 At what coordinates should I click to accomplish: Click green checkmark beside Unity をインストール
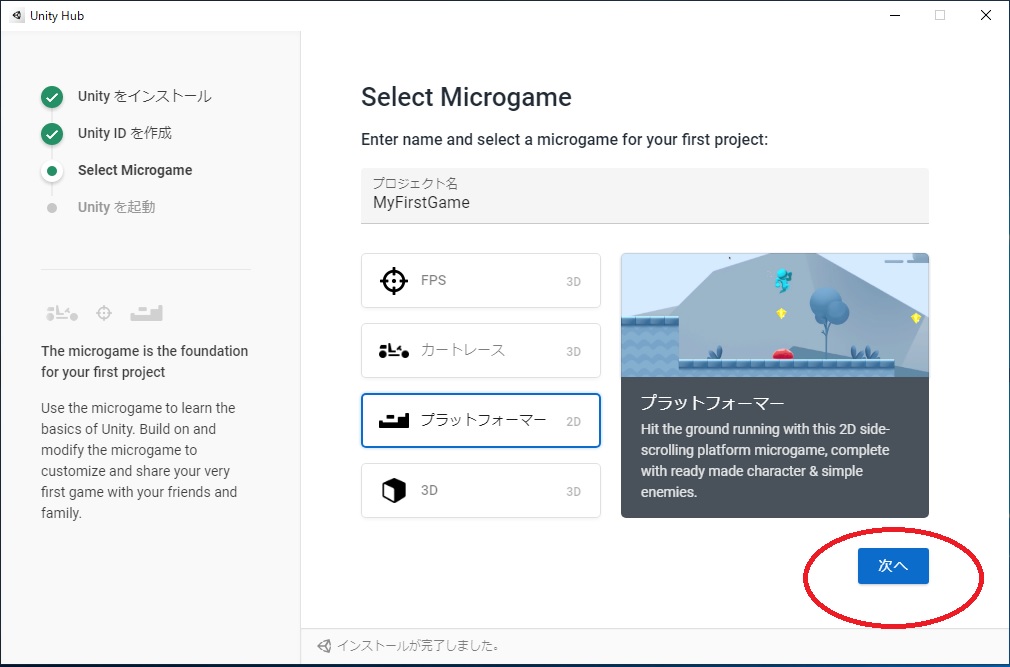pyautogui.click(x=52, y=97)
